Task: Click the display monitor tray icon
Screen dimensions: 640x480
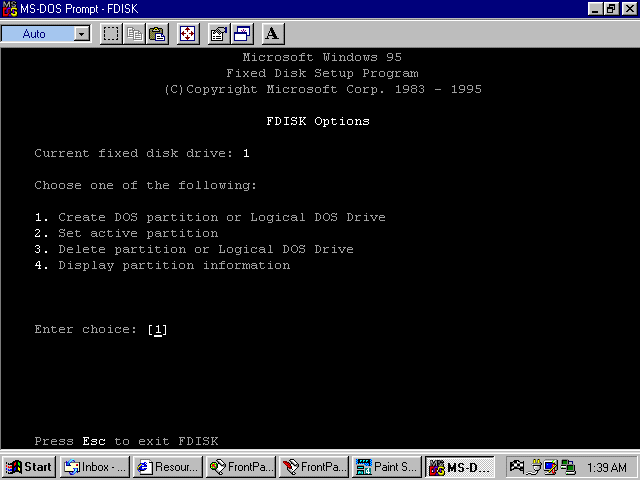Action: tap(551, 467)
